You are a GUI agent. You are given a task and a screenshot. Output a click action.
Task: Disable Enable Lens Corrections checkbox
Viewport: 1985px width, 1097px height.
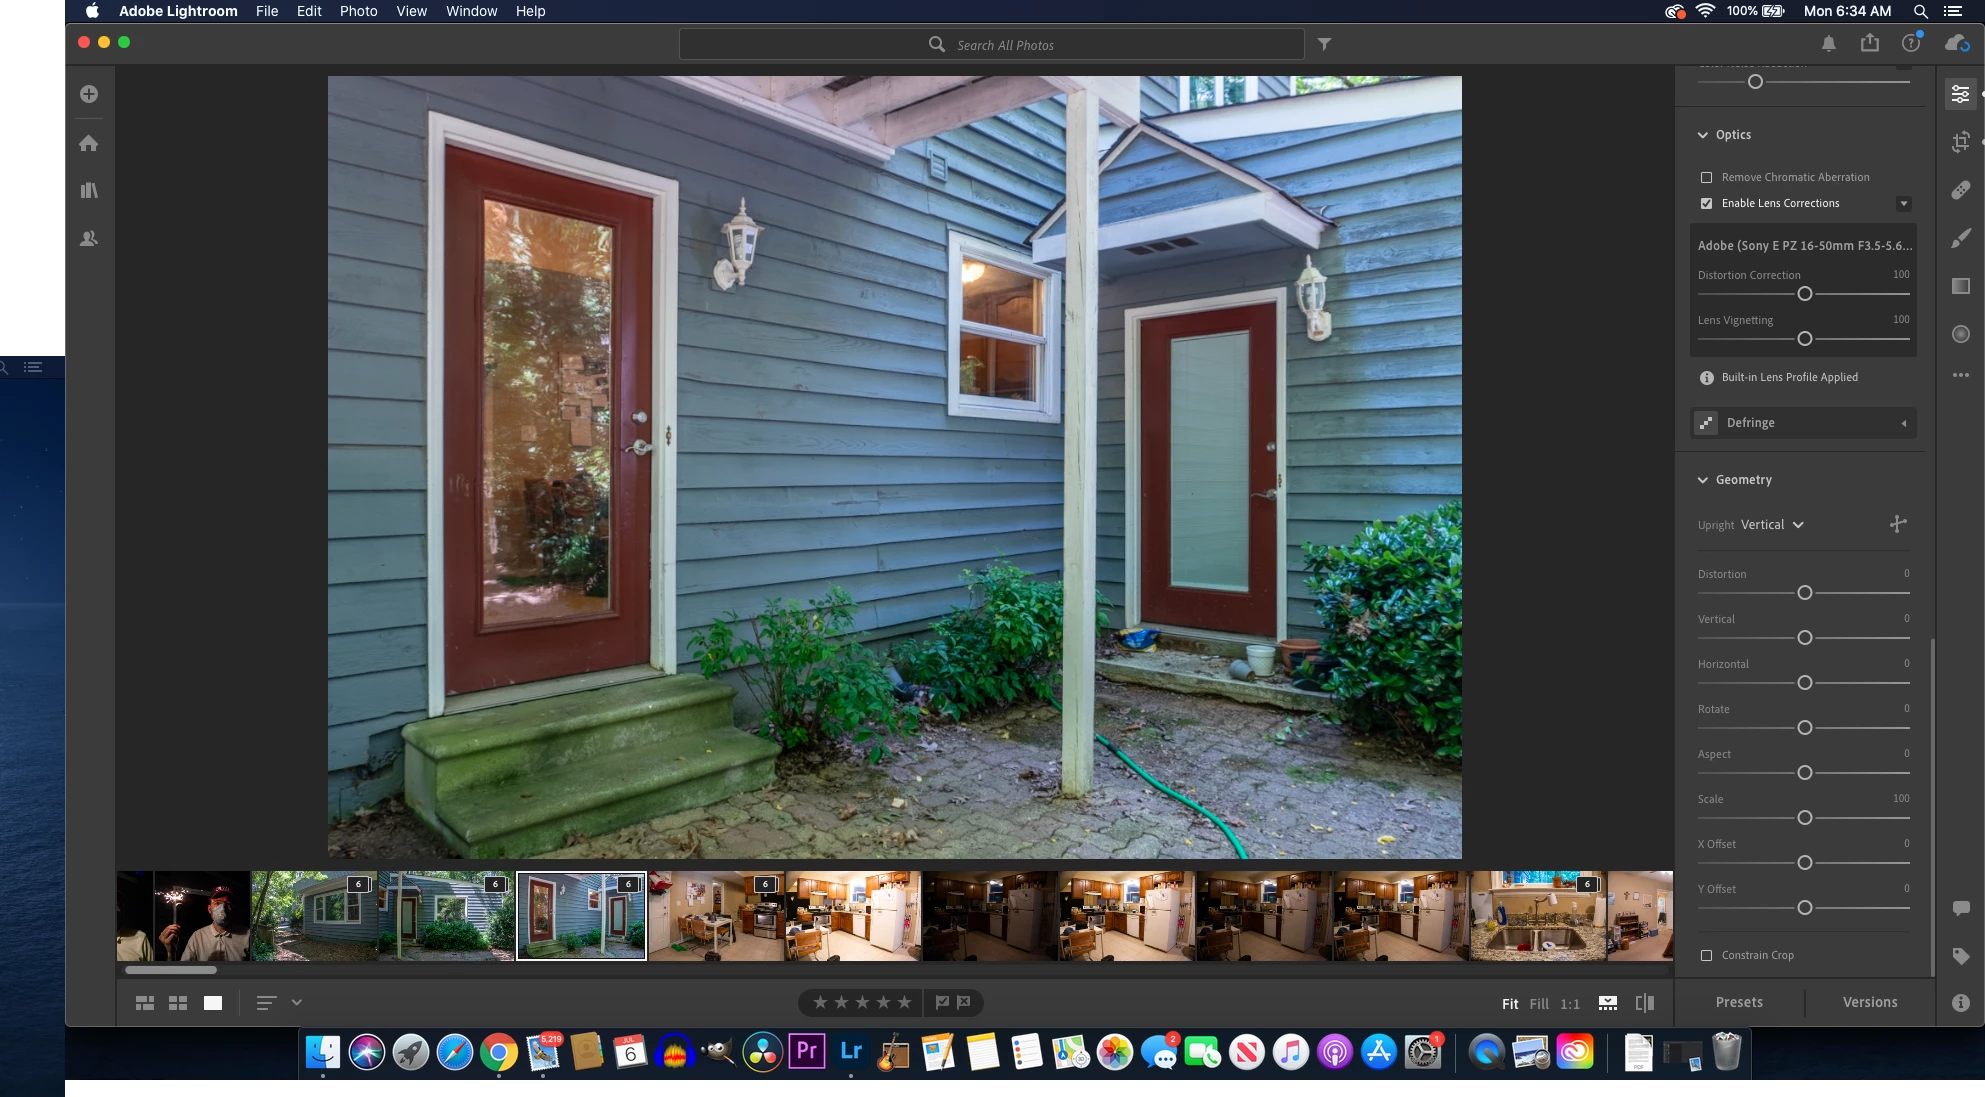tap(1706, 204)
